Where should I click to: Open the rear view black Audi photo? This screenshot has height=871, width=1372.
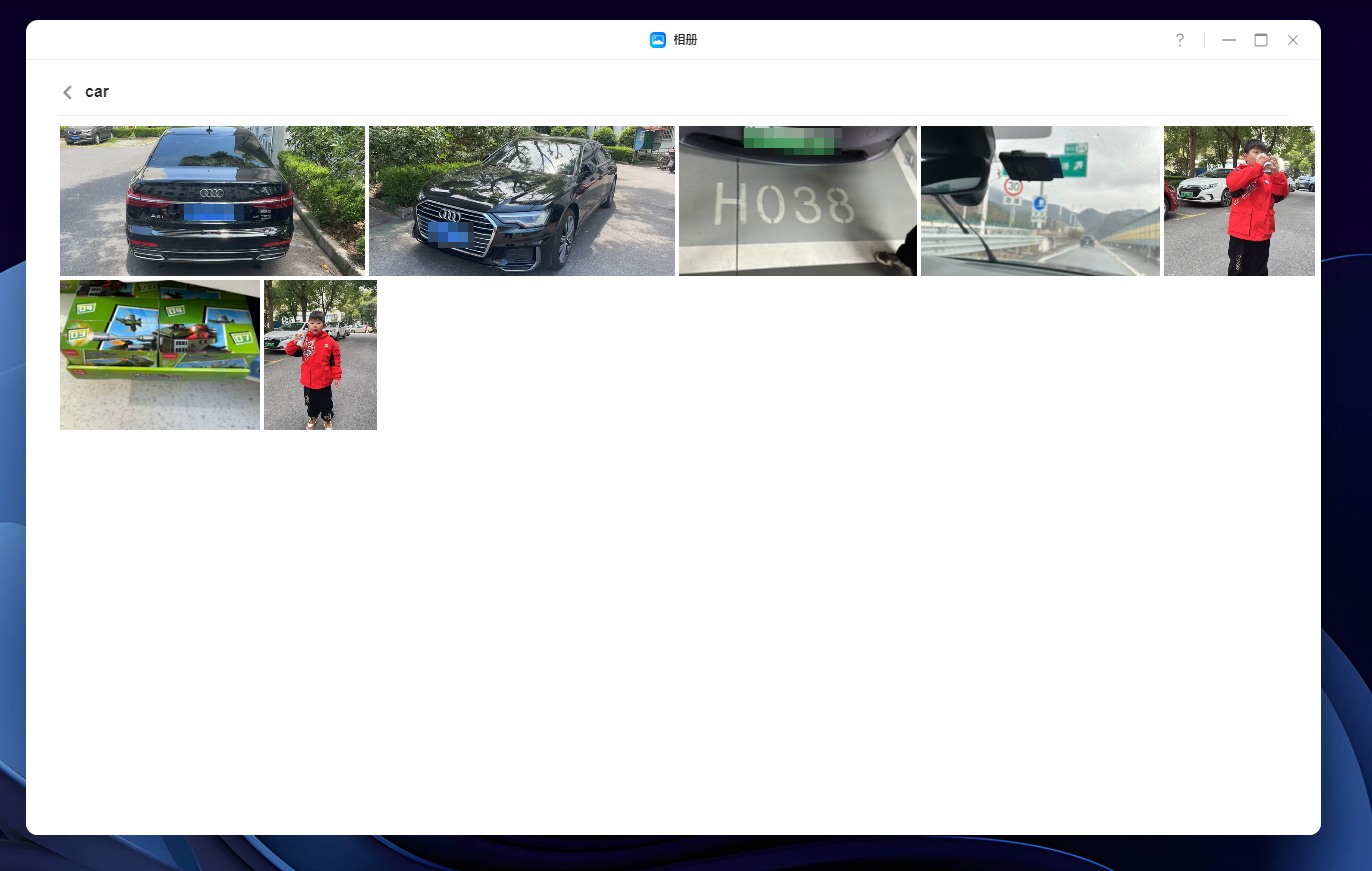point(212,200)
